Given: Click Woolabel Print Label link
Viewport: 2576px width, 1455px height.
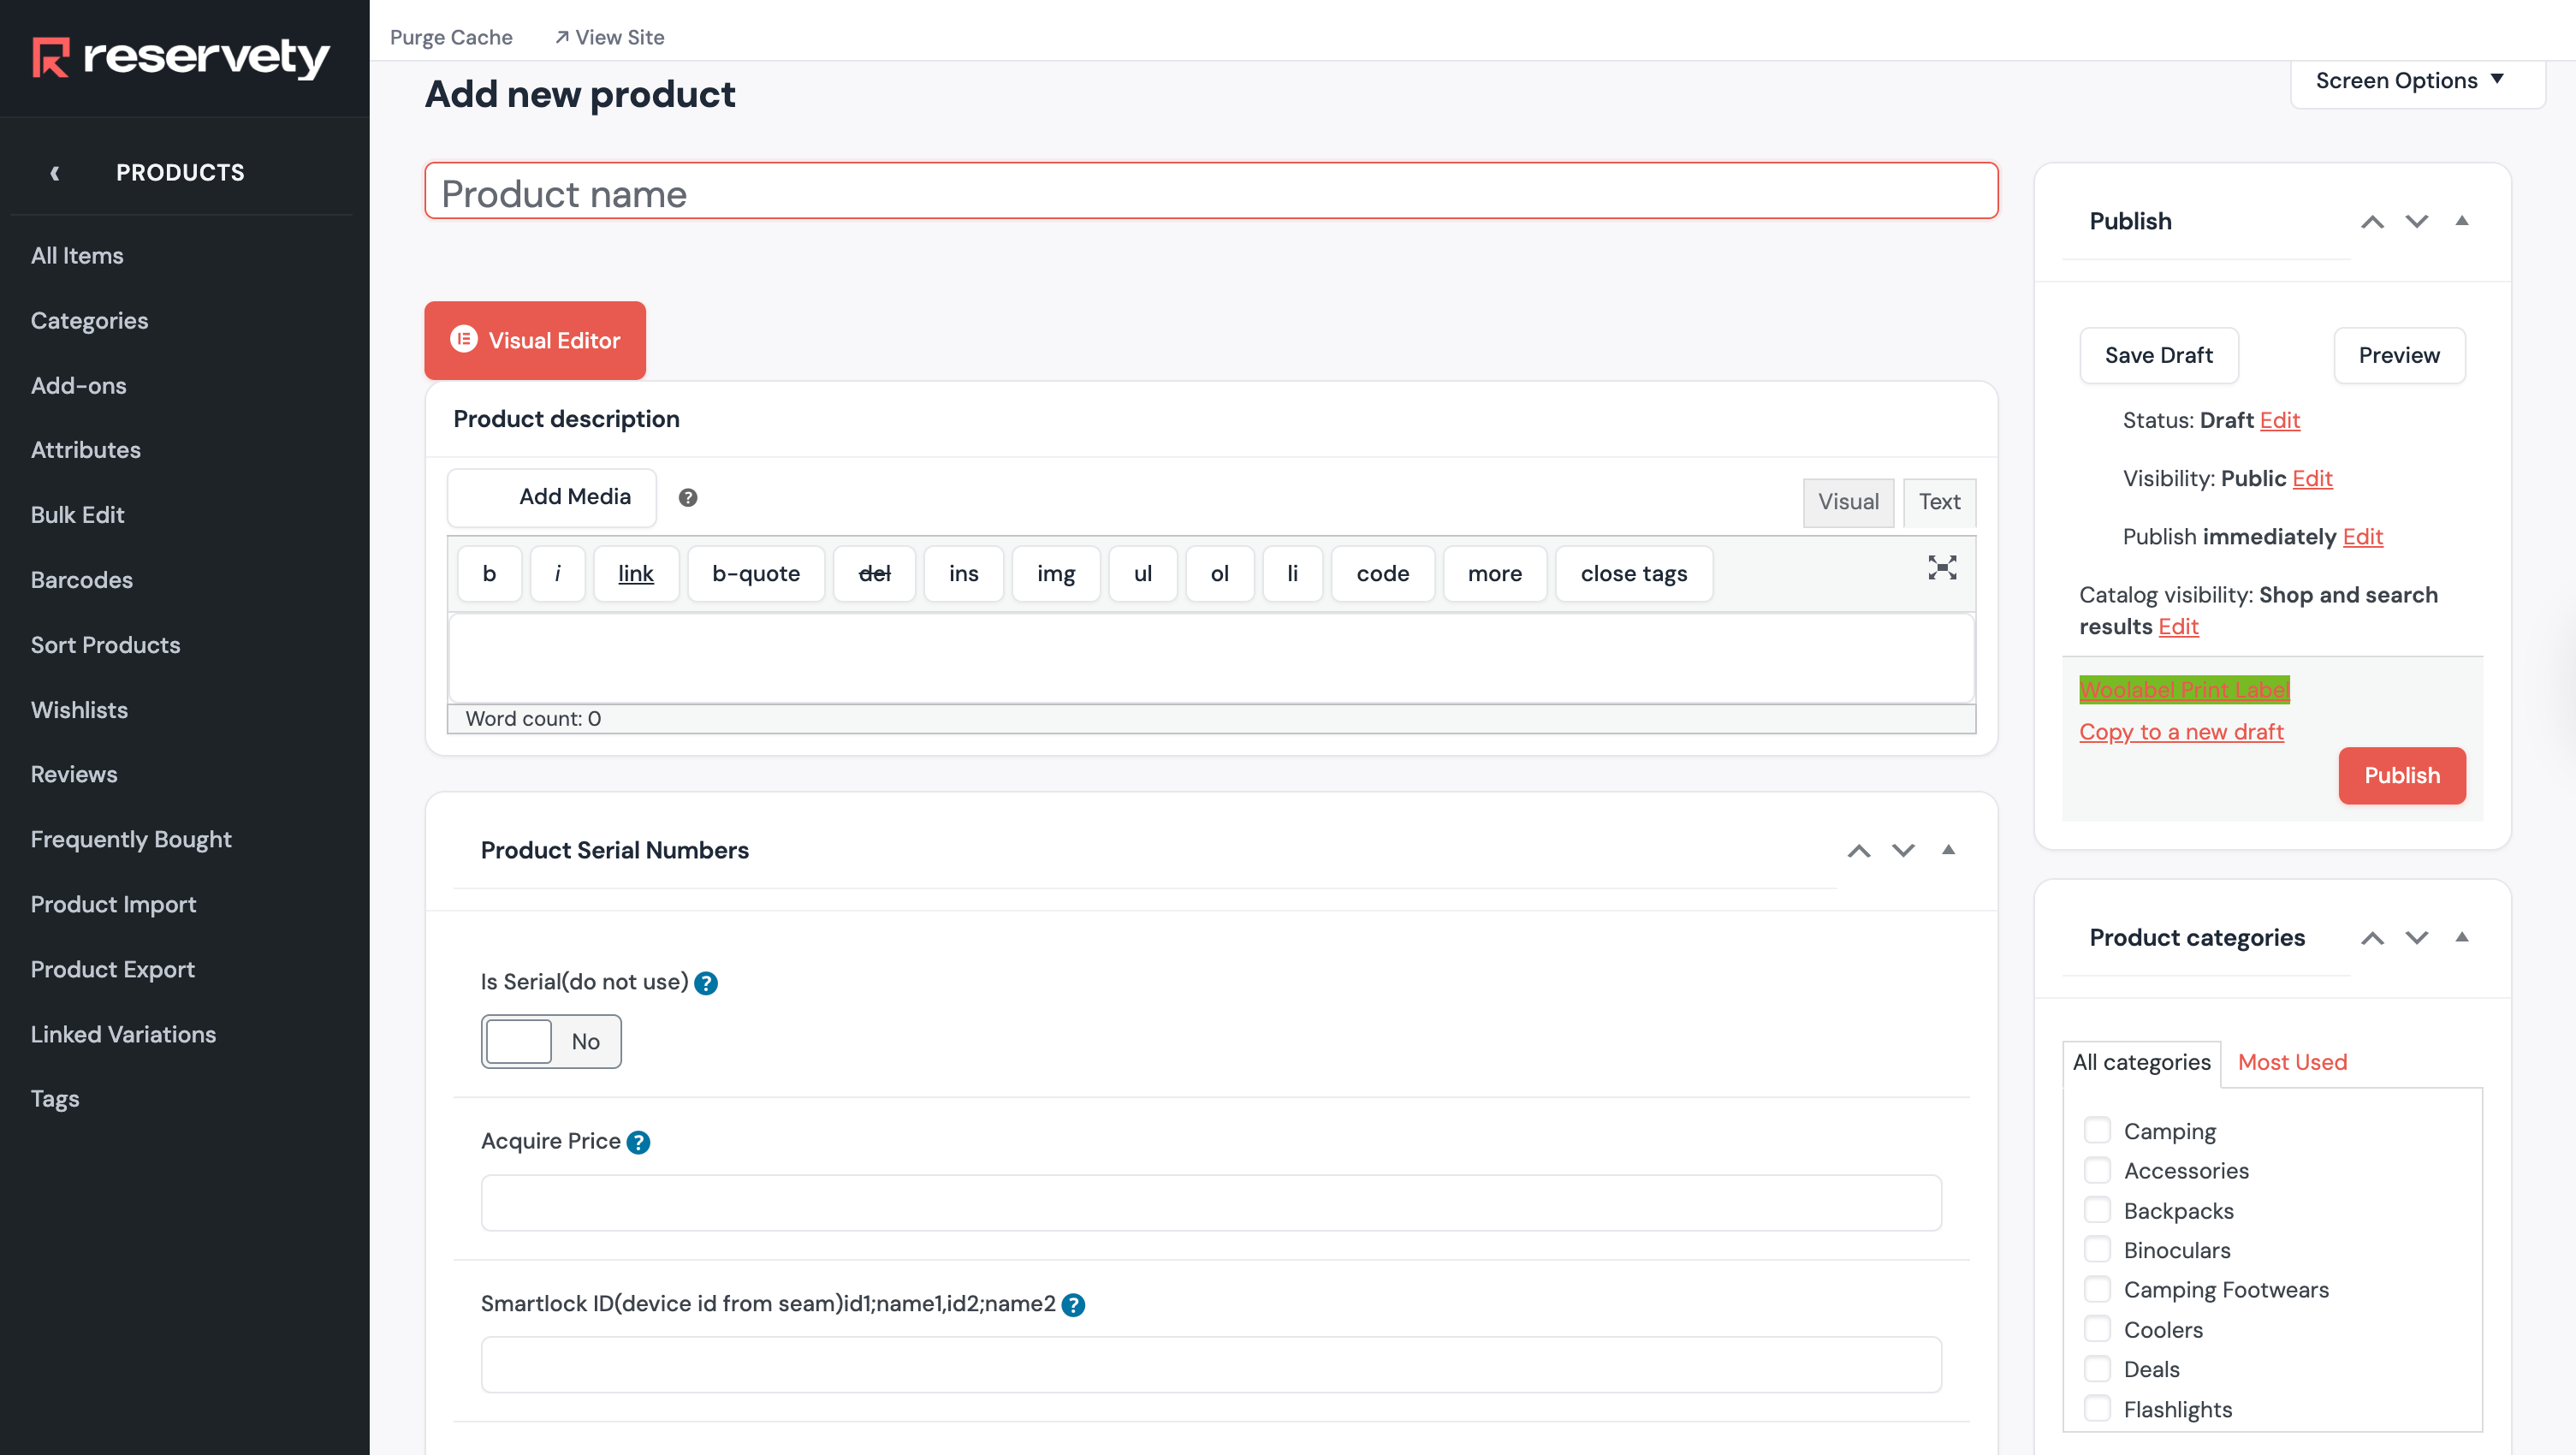Looking at the screenshot, I should pos(2184,690).
